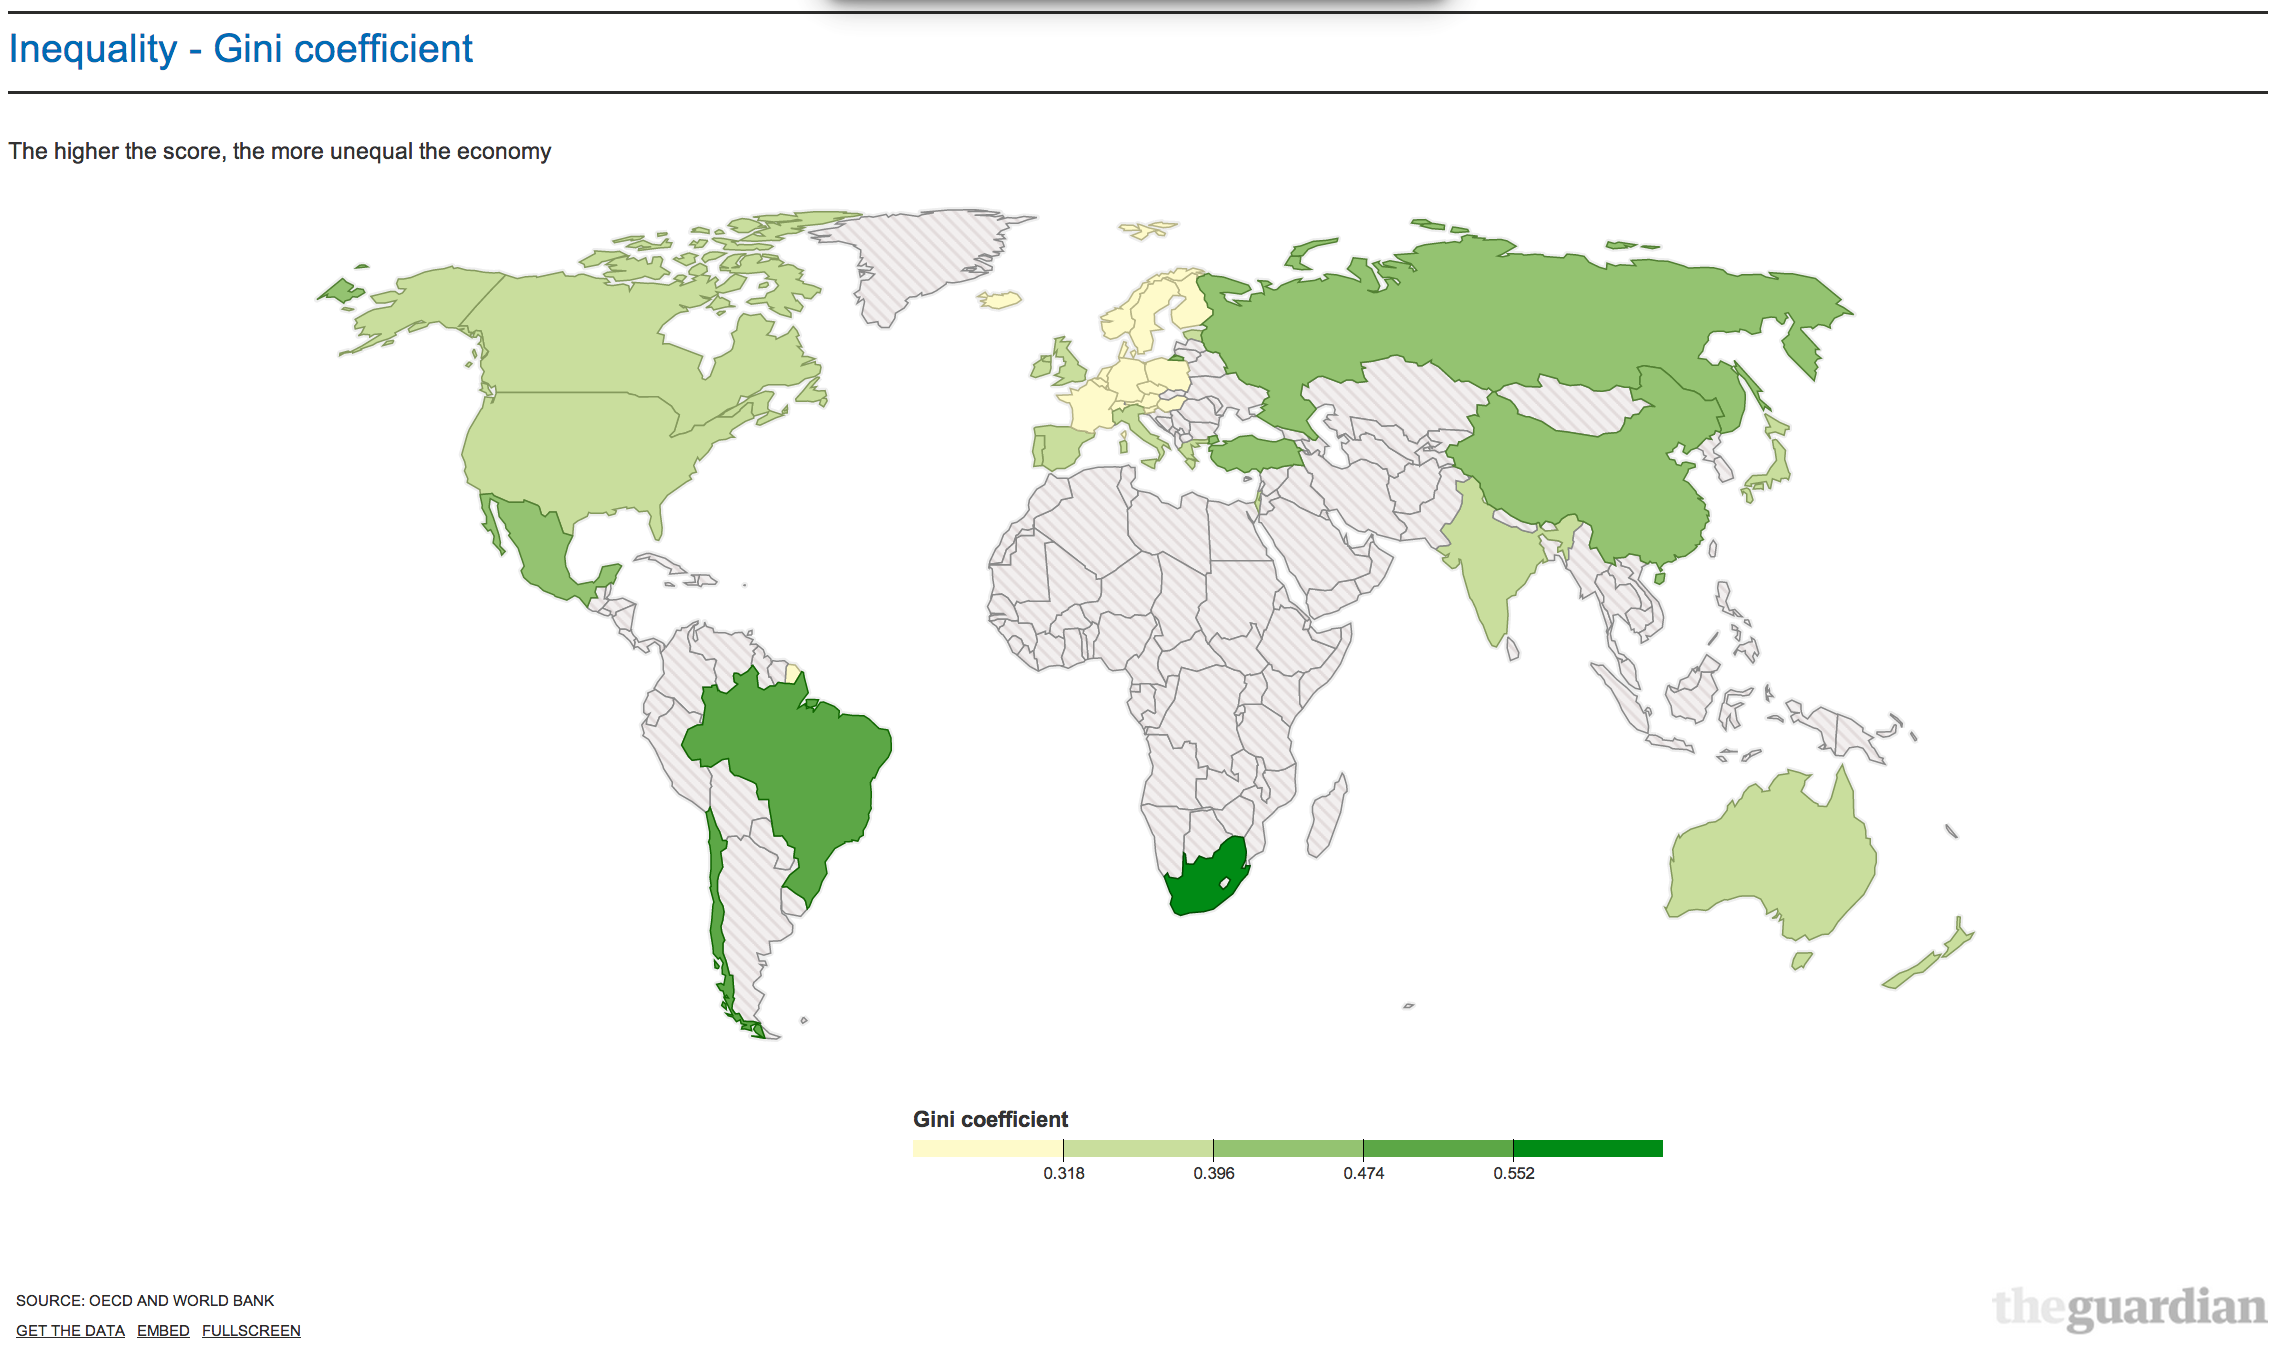
Task: Click the GET THE DATA link
Action: coord(70,1330)
